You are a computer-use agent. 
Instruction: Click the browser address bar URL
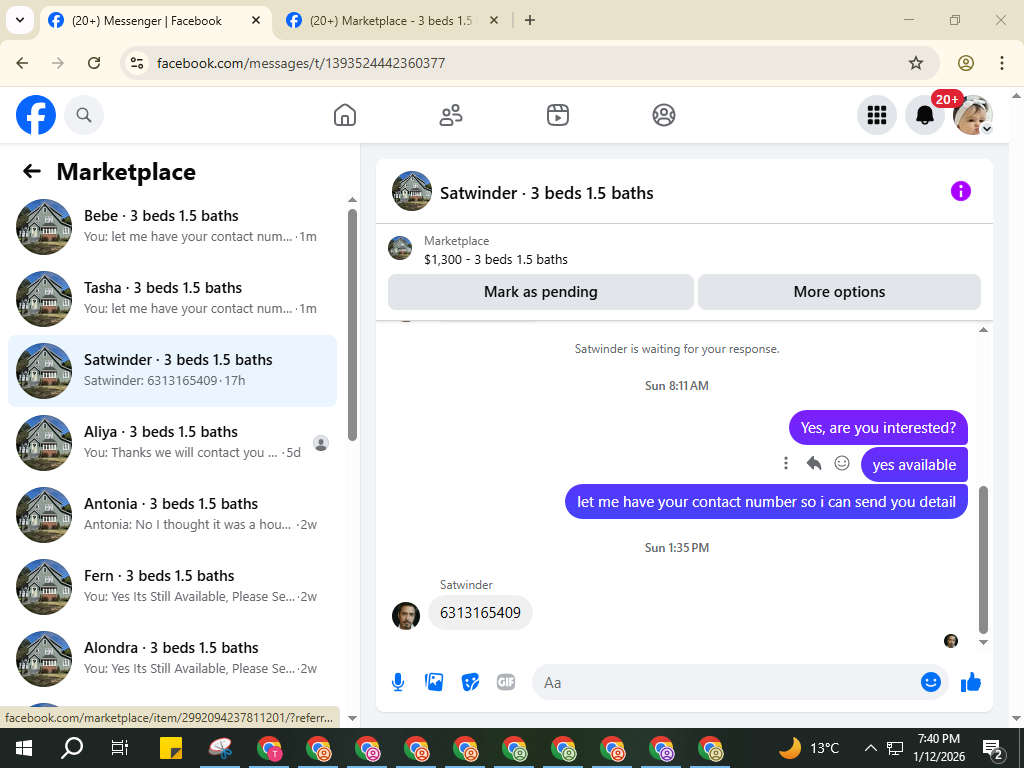[301, 63]
